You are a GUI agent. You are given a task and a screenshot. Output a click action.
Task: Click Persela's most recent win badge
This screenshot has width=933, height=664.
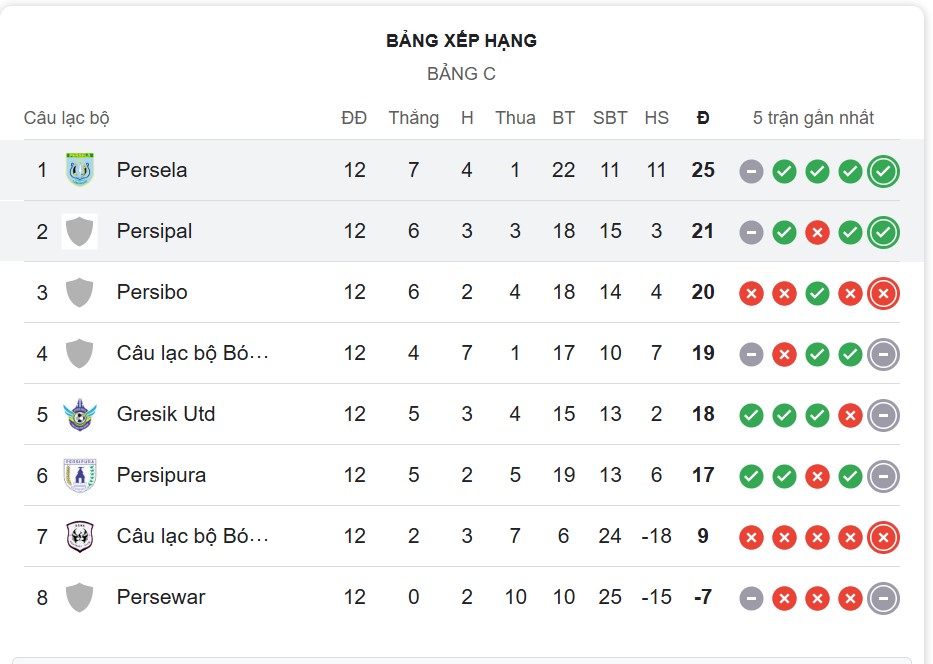883,170
